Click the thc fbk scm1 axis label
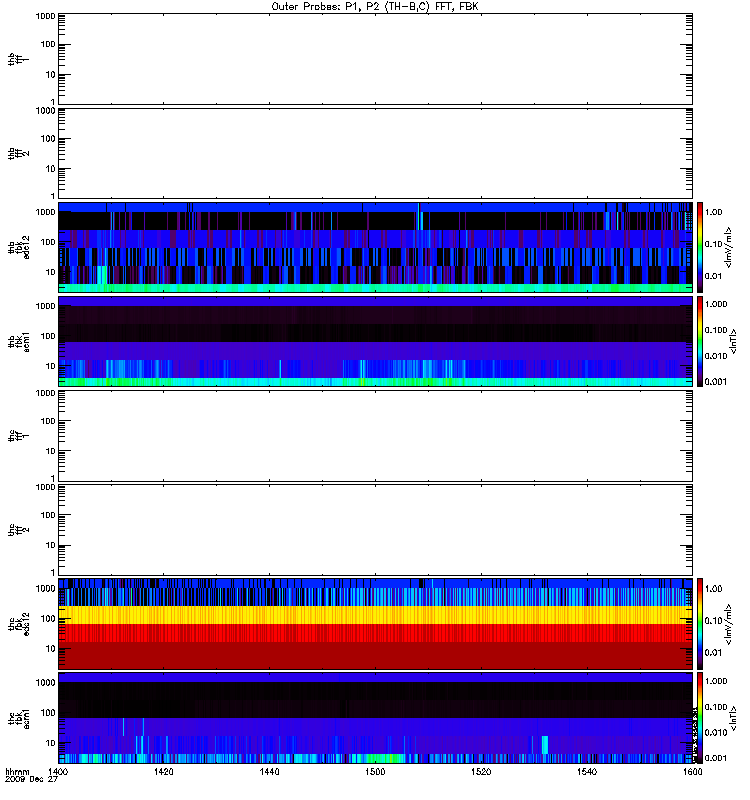Viewport: 750px width, 800px height. click(x=19, y=718)
